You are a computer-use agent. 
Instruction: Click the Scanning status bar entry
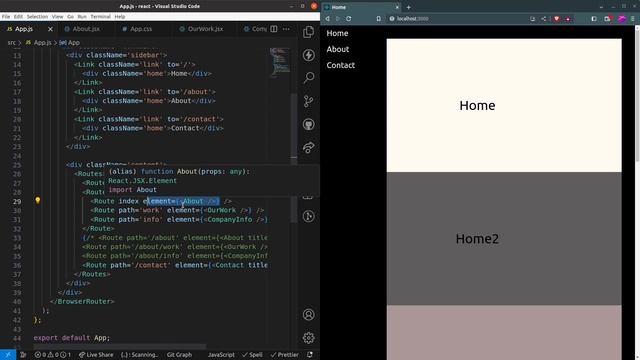pyautogui.click(x=139, y=355)
